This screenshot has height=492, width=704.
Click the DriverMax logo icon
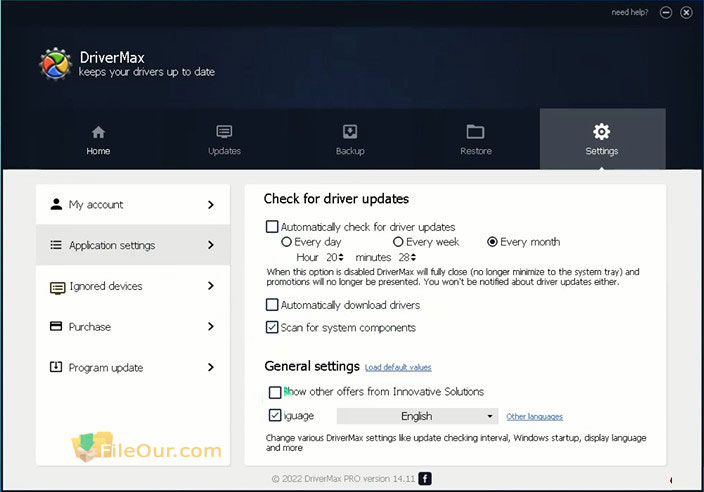55,64
